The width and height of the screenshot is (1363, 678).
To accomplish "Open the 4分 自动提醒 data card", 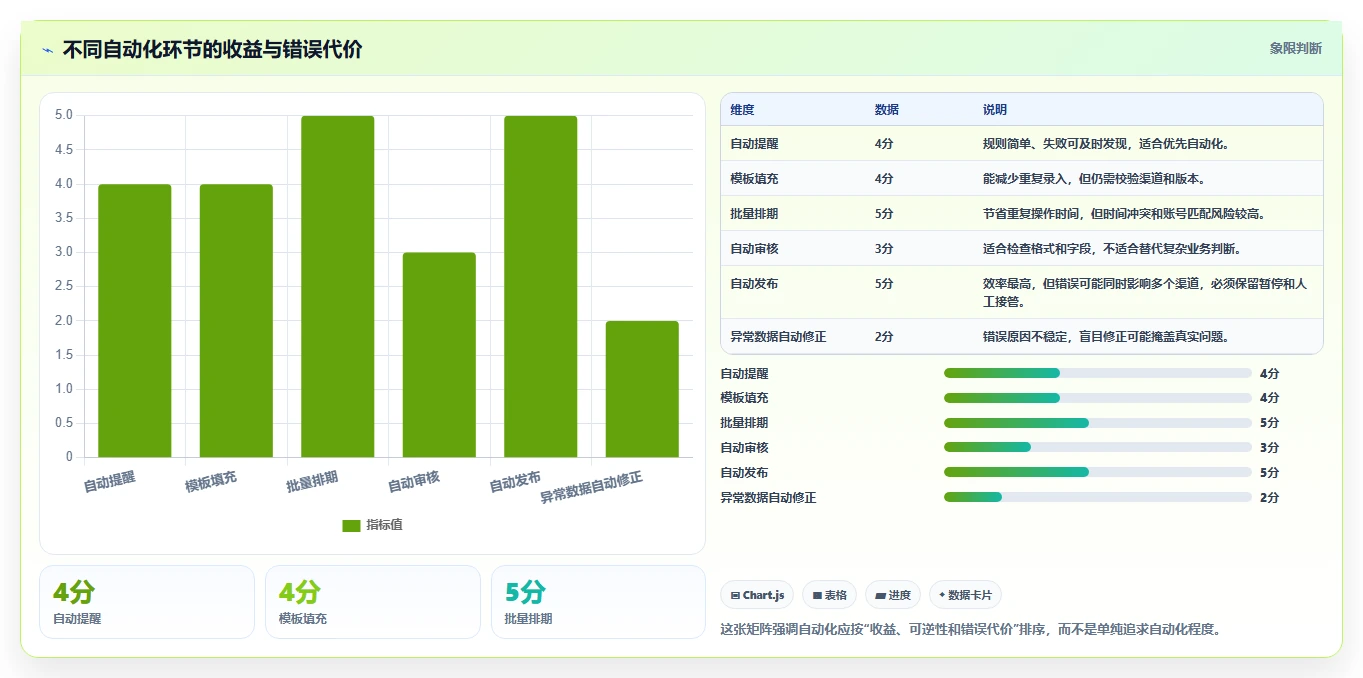I will click(147, 602).
